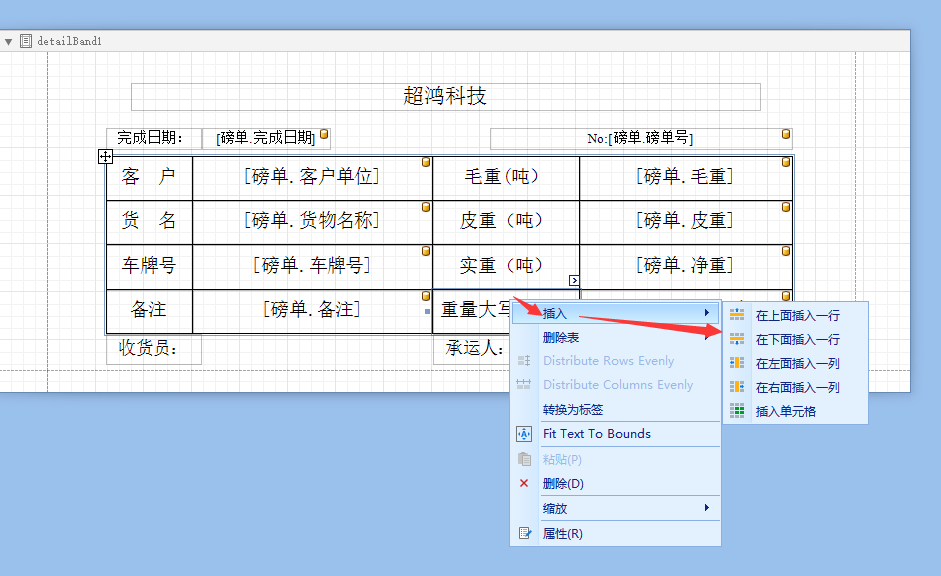
Task: Select the [磅单.完成日期] field
Action: tap(266, 138)
